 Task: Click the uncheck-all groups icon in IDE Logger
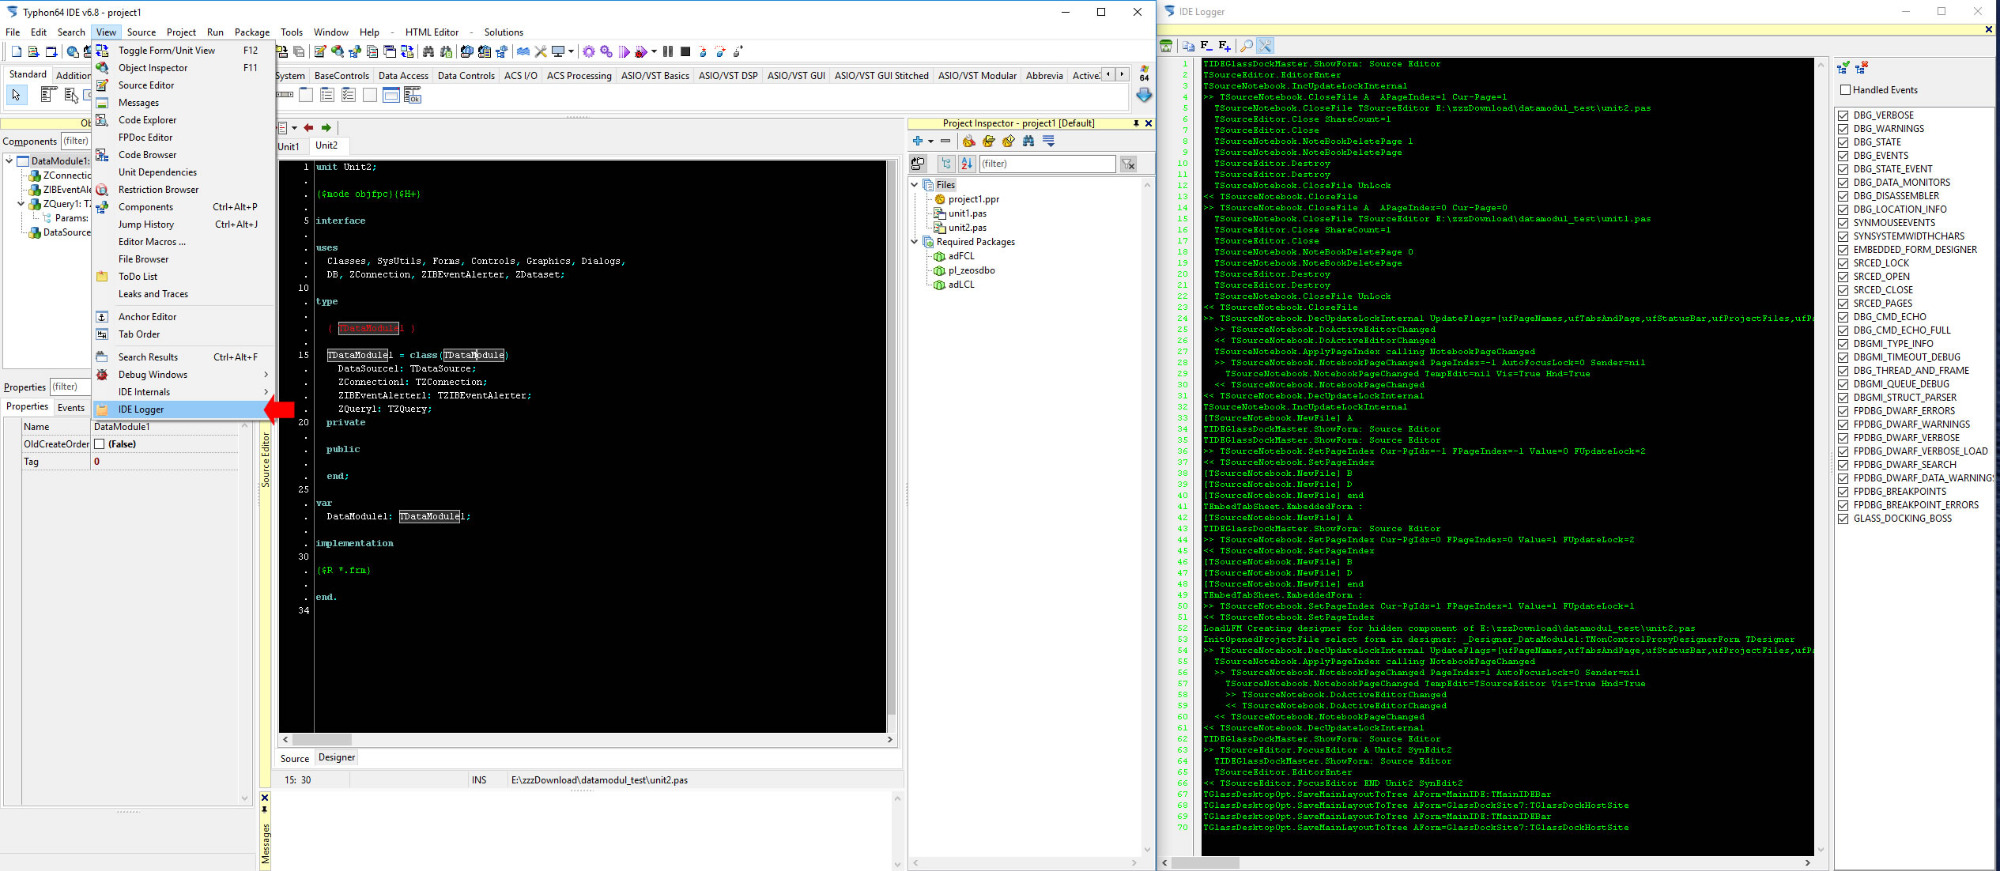1861,68
